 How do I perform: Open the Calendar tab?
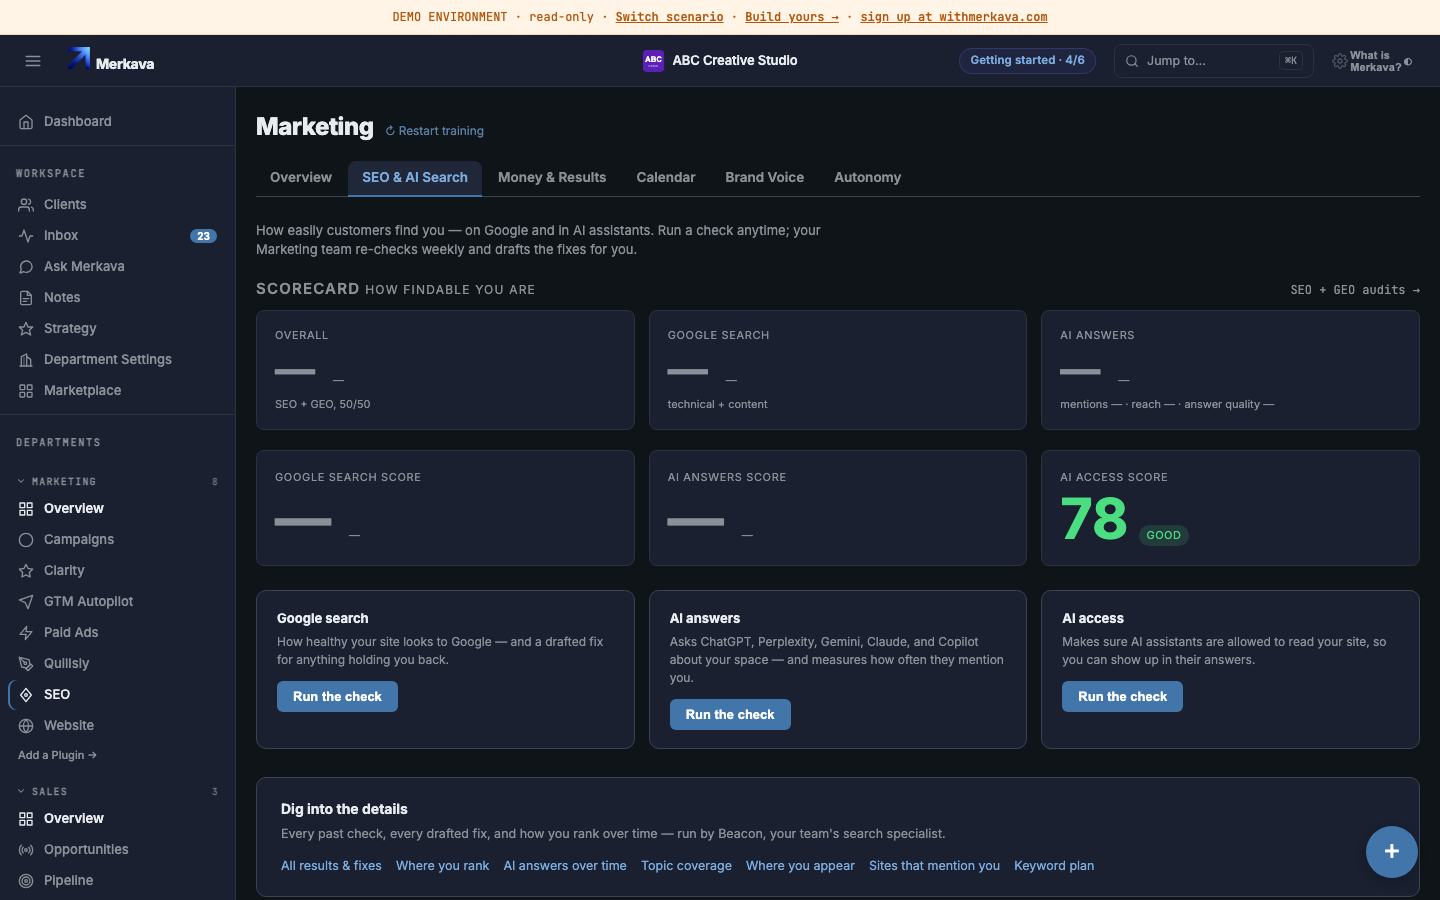coord(666,178)
